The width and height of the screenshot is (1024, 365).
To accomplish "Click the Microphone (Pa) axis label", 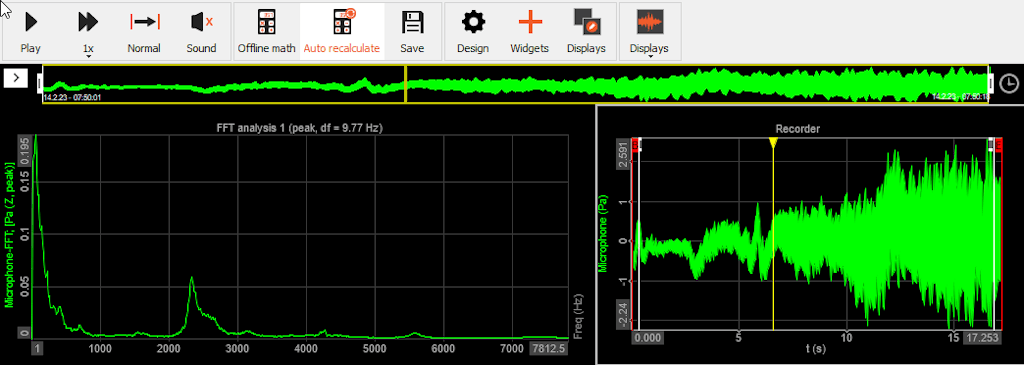I will pyautogui.click(x=602, y=234).
